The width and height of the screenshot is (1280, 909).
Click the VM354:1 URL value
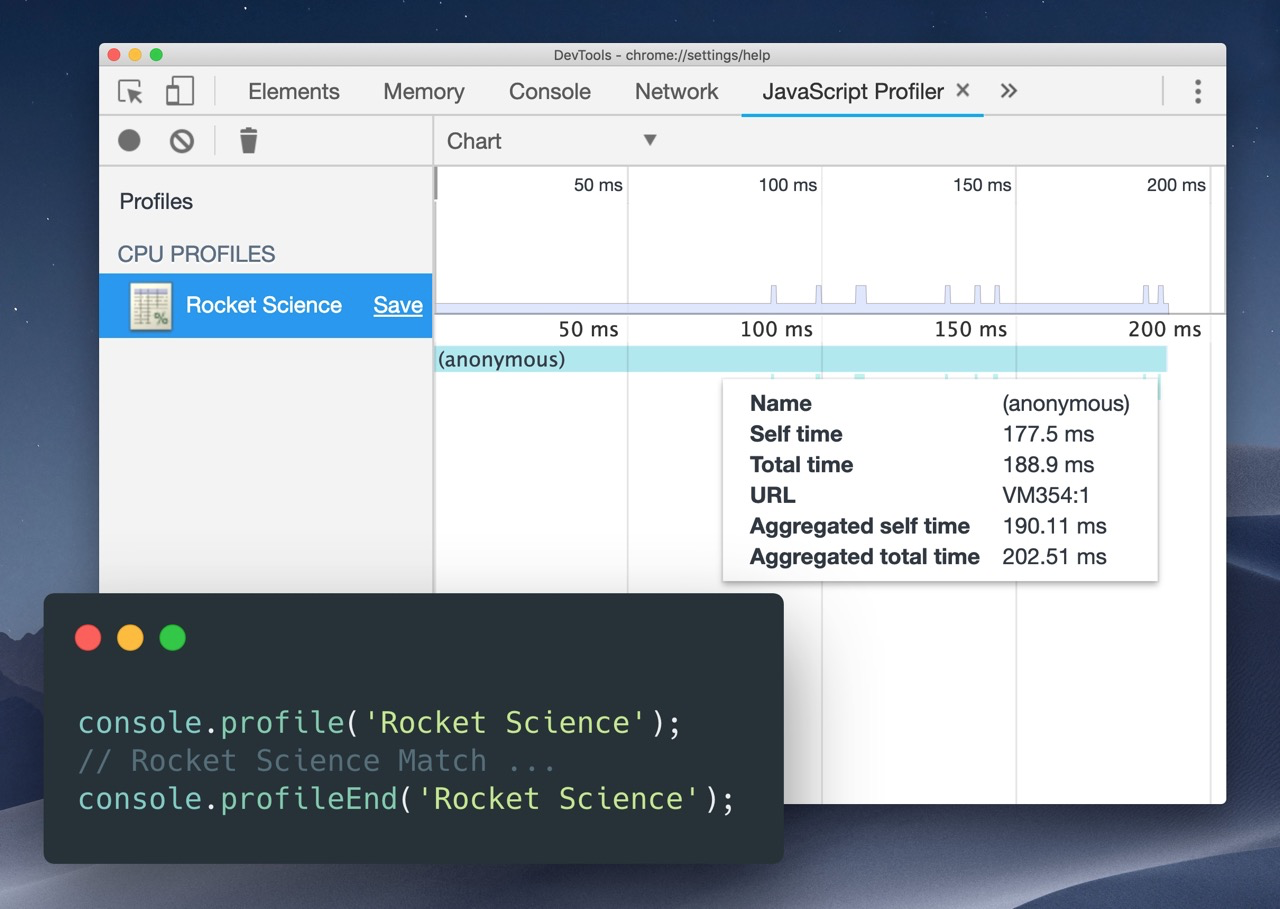pyautogui.click(x=1046, y=495)
